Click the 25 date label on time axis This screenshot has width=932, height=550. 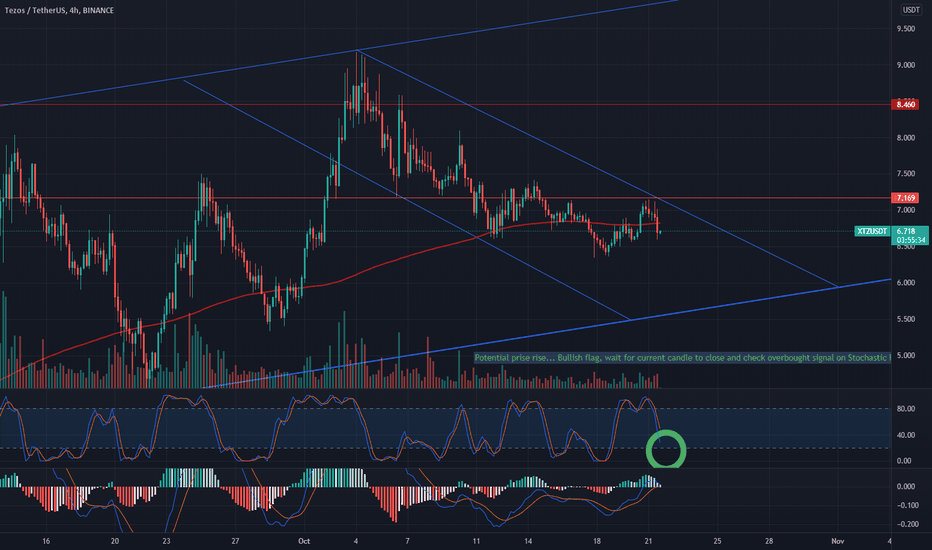click(x=717, y=541)
